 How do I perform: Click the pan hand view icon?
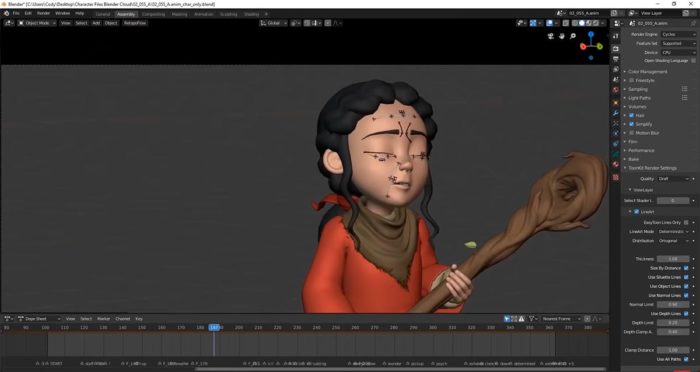tap(562, 36)
